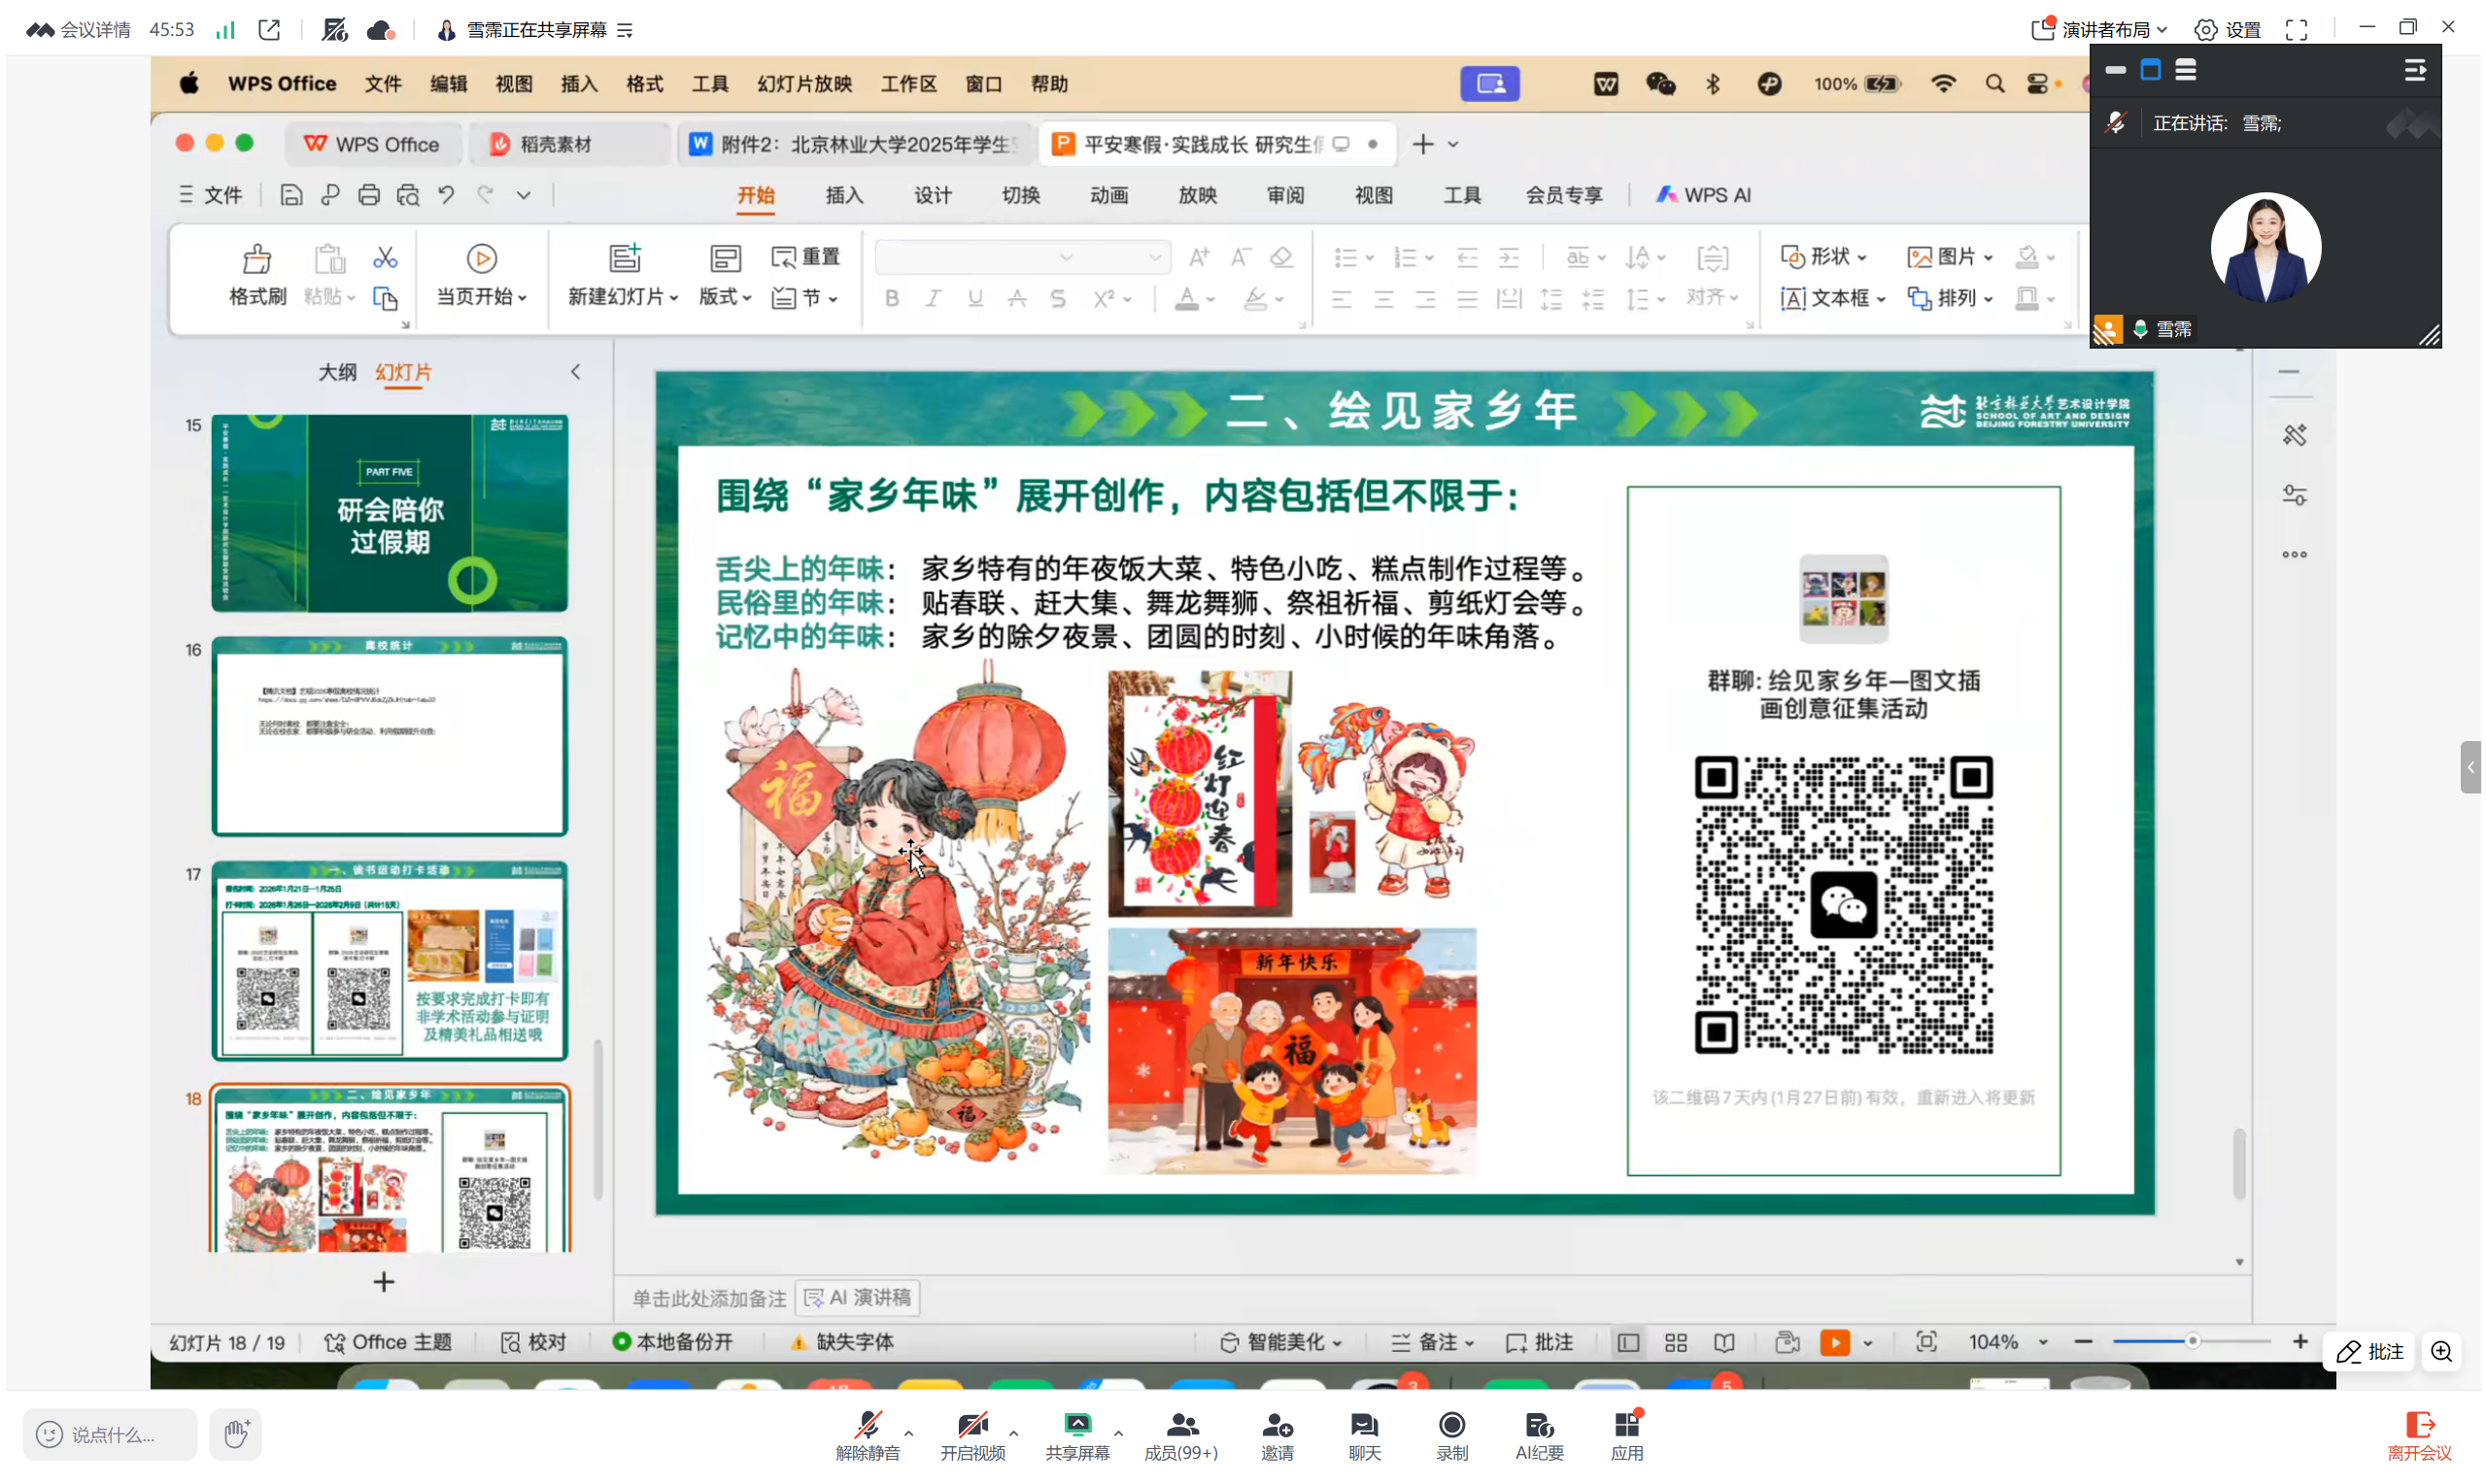Click the scissors Cut icon
2486x1484 pixels.
(385, 259)
